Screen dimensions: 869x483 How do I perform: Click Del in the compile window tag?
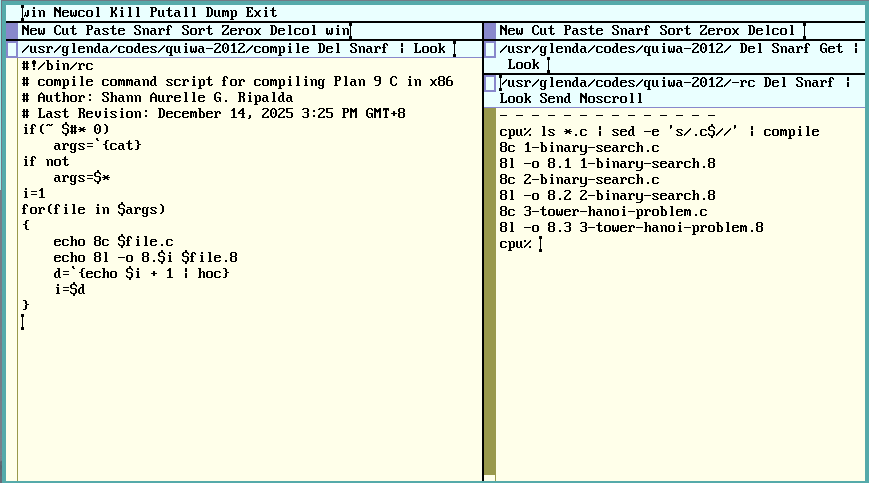click(x=329, y=49)
